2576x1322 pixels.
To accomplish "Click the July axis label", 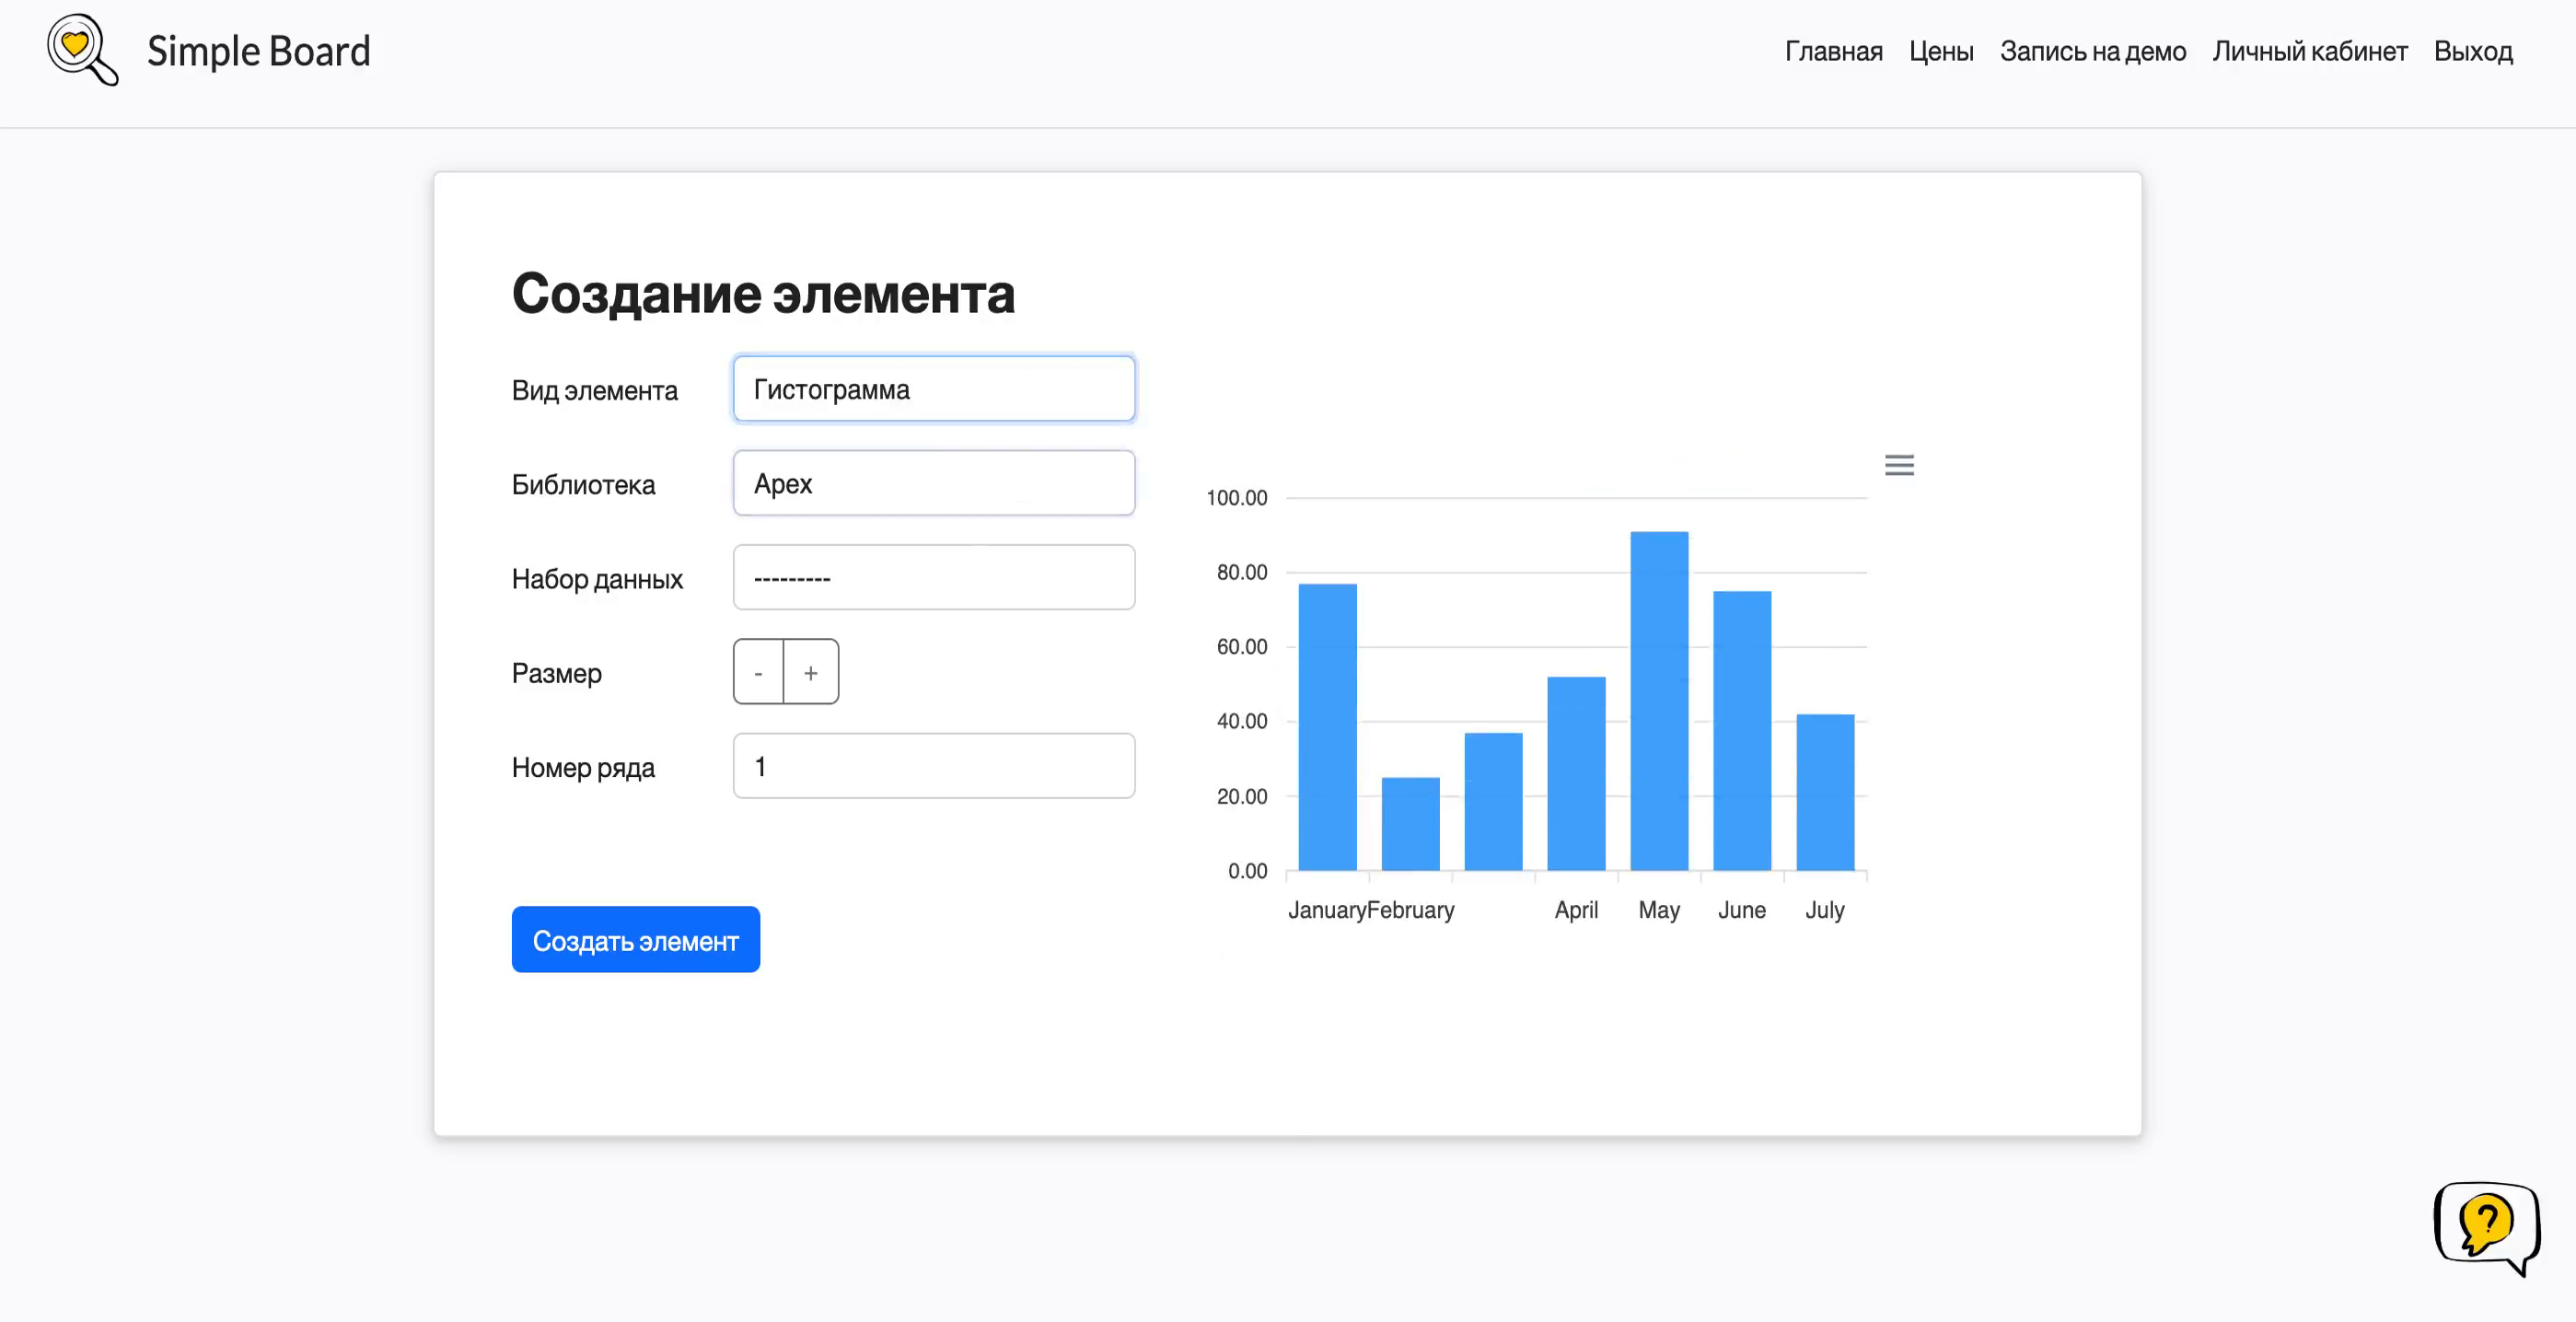I will 1825,910.
